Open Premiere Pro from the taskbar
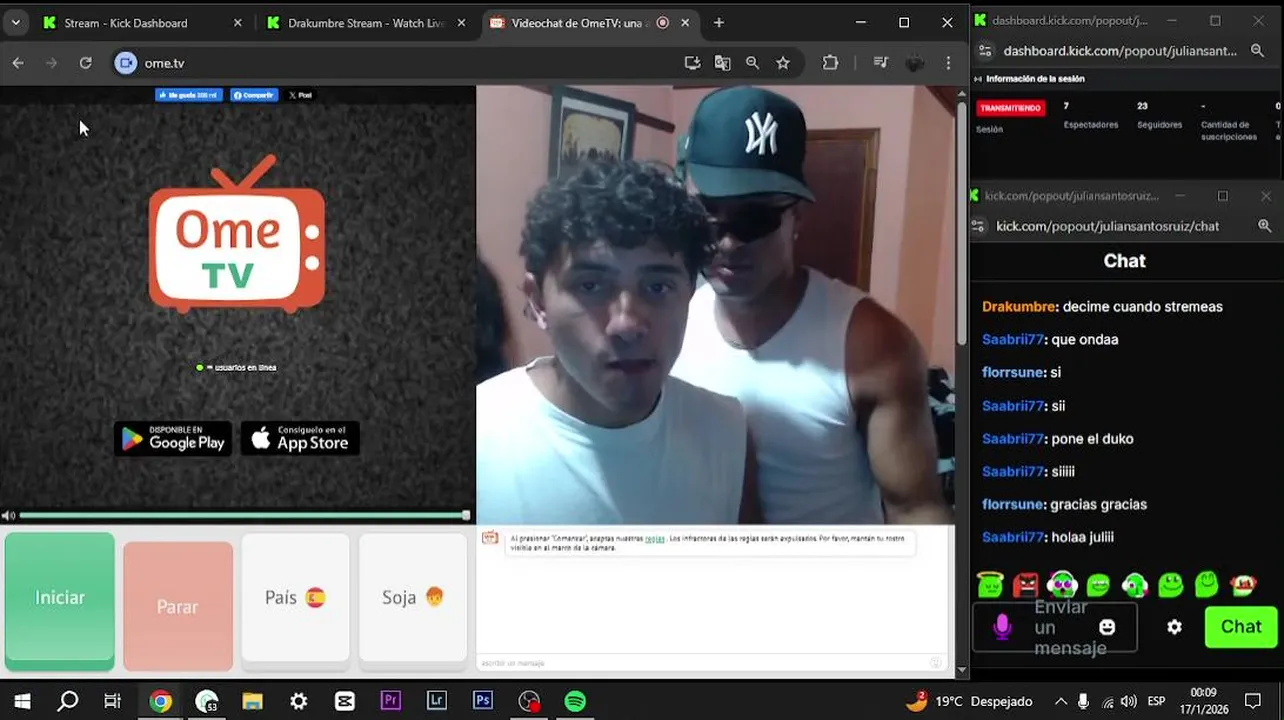The width and height of the screenshot is (1284, 720). (391, 701)
